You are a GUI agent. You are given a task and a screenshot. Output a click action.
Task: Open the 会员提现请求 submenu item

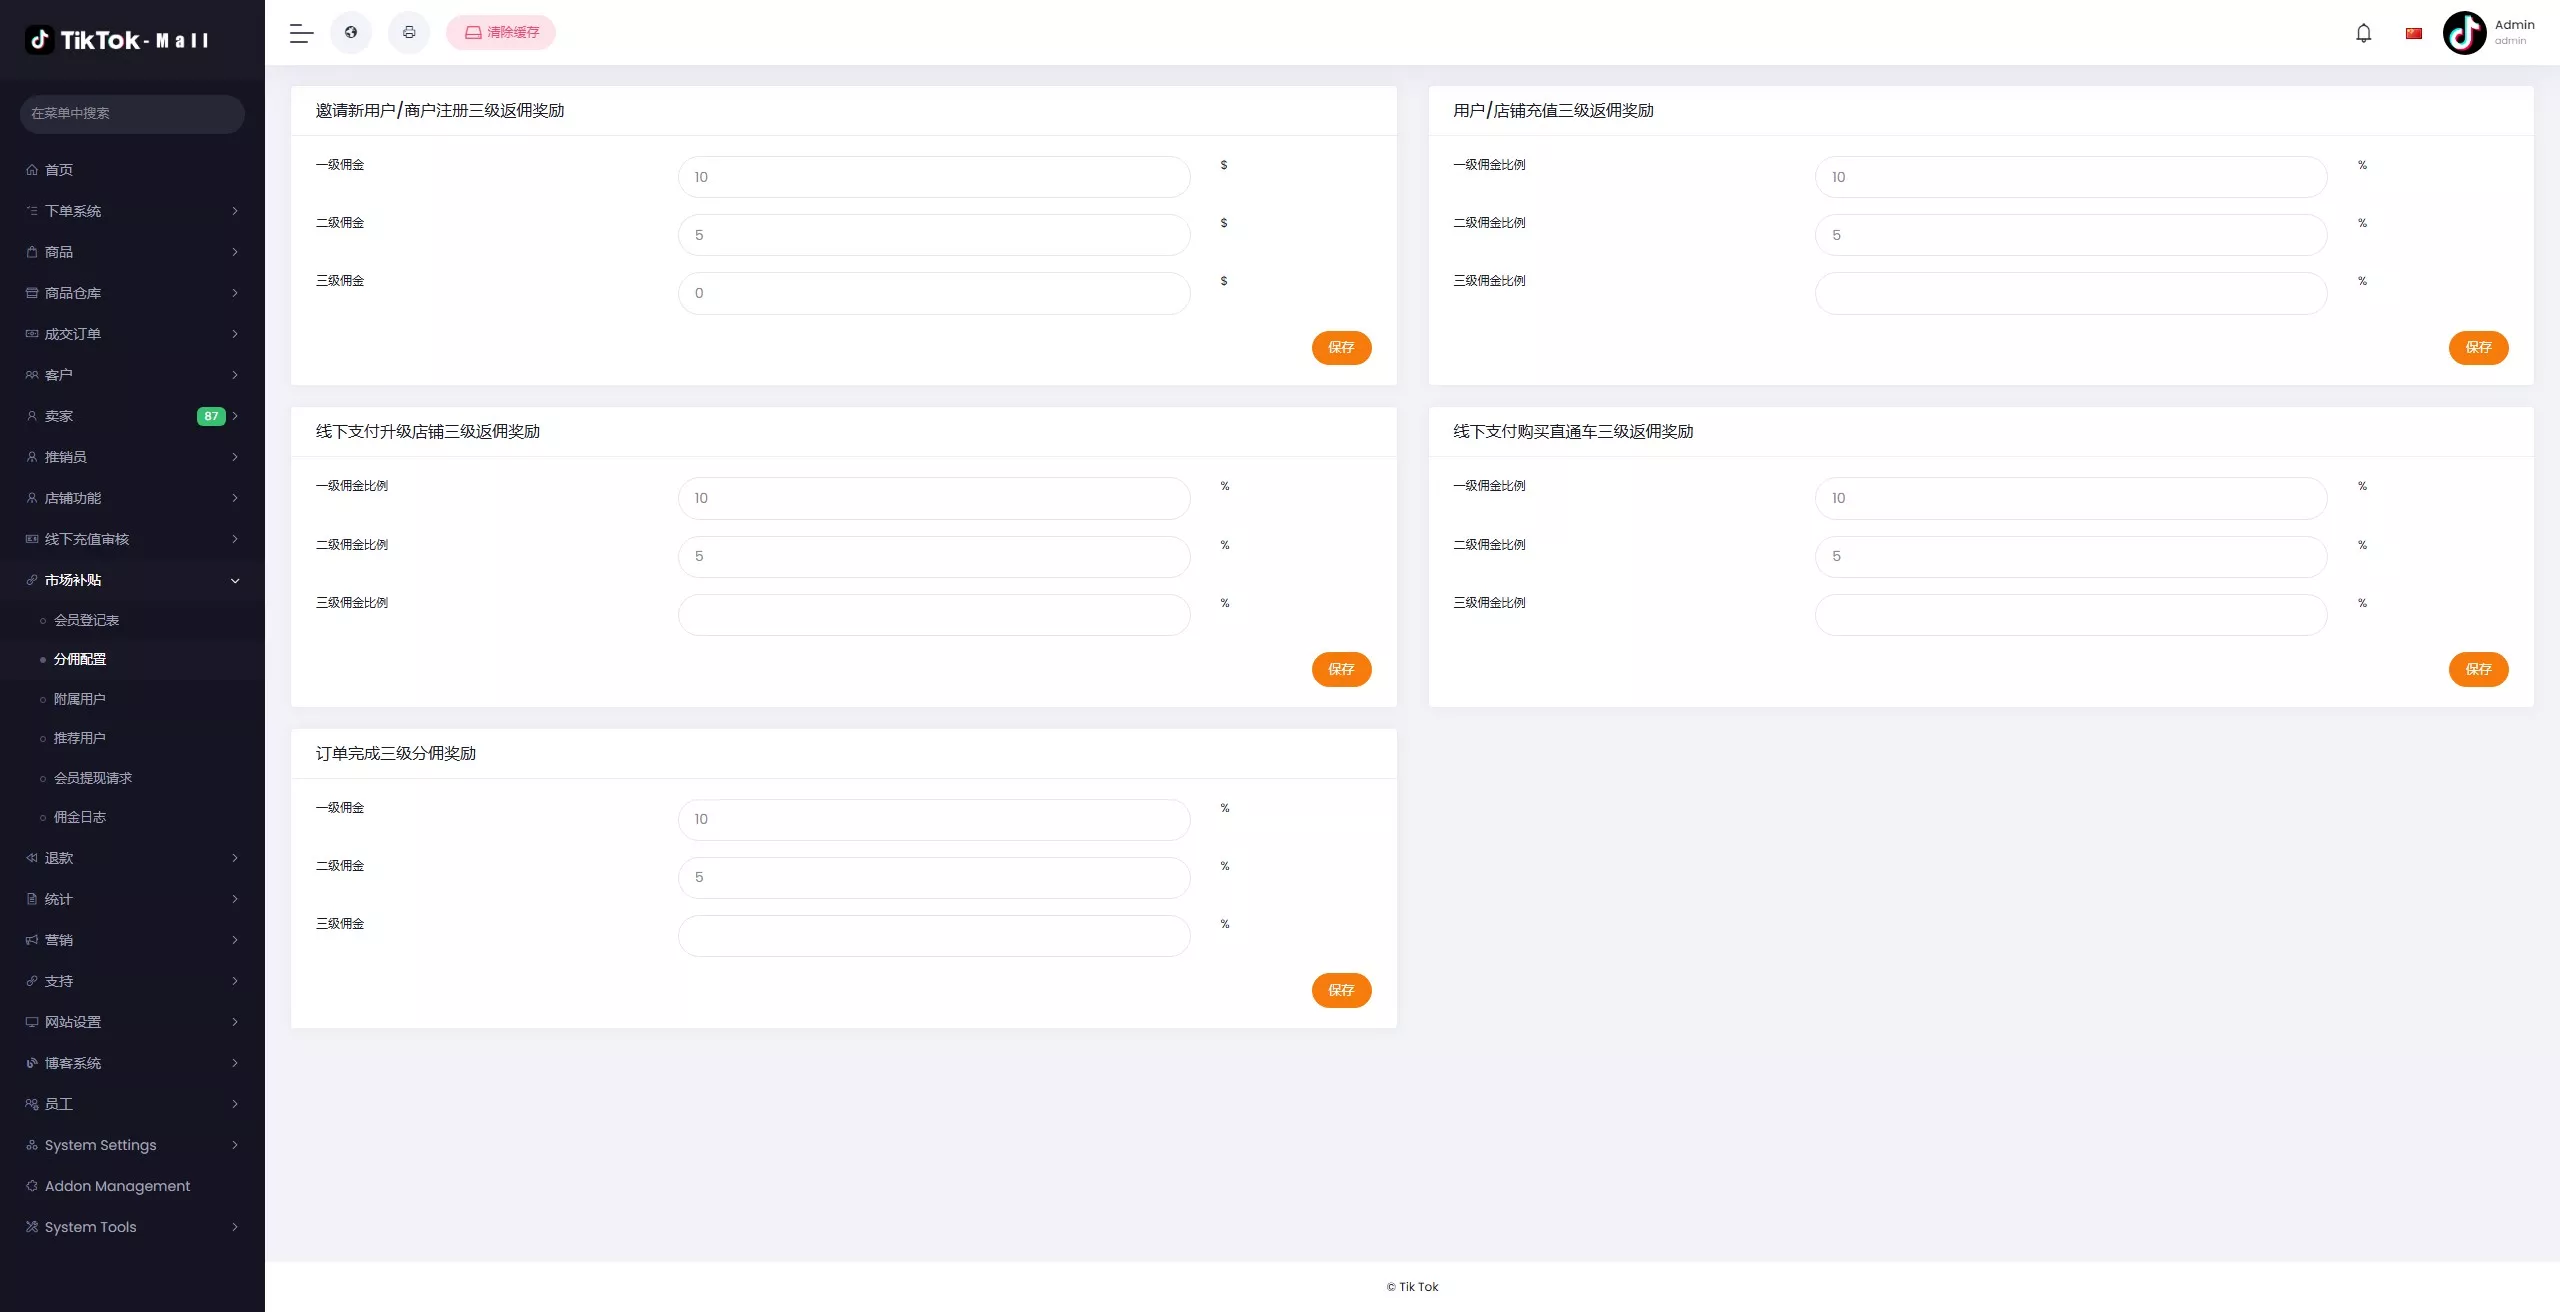click(93, 778)
